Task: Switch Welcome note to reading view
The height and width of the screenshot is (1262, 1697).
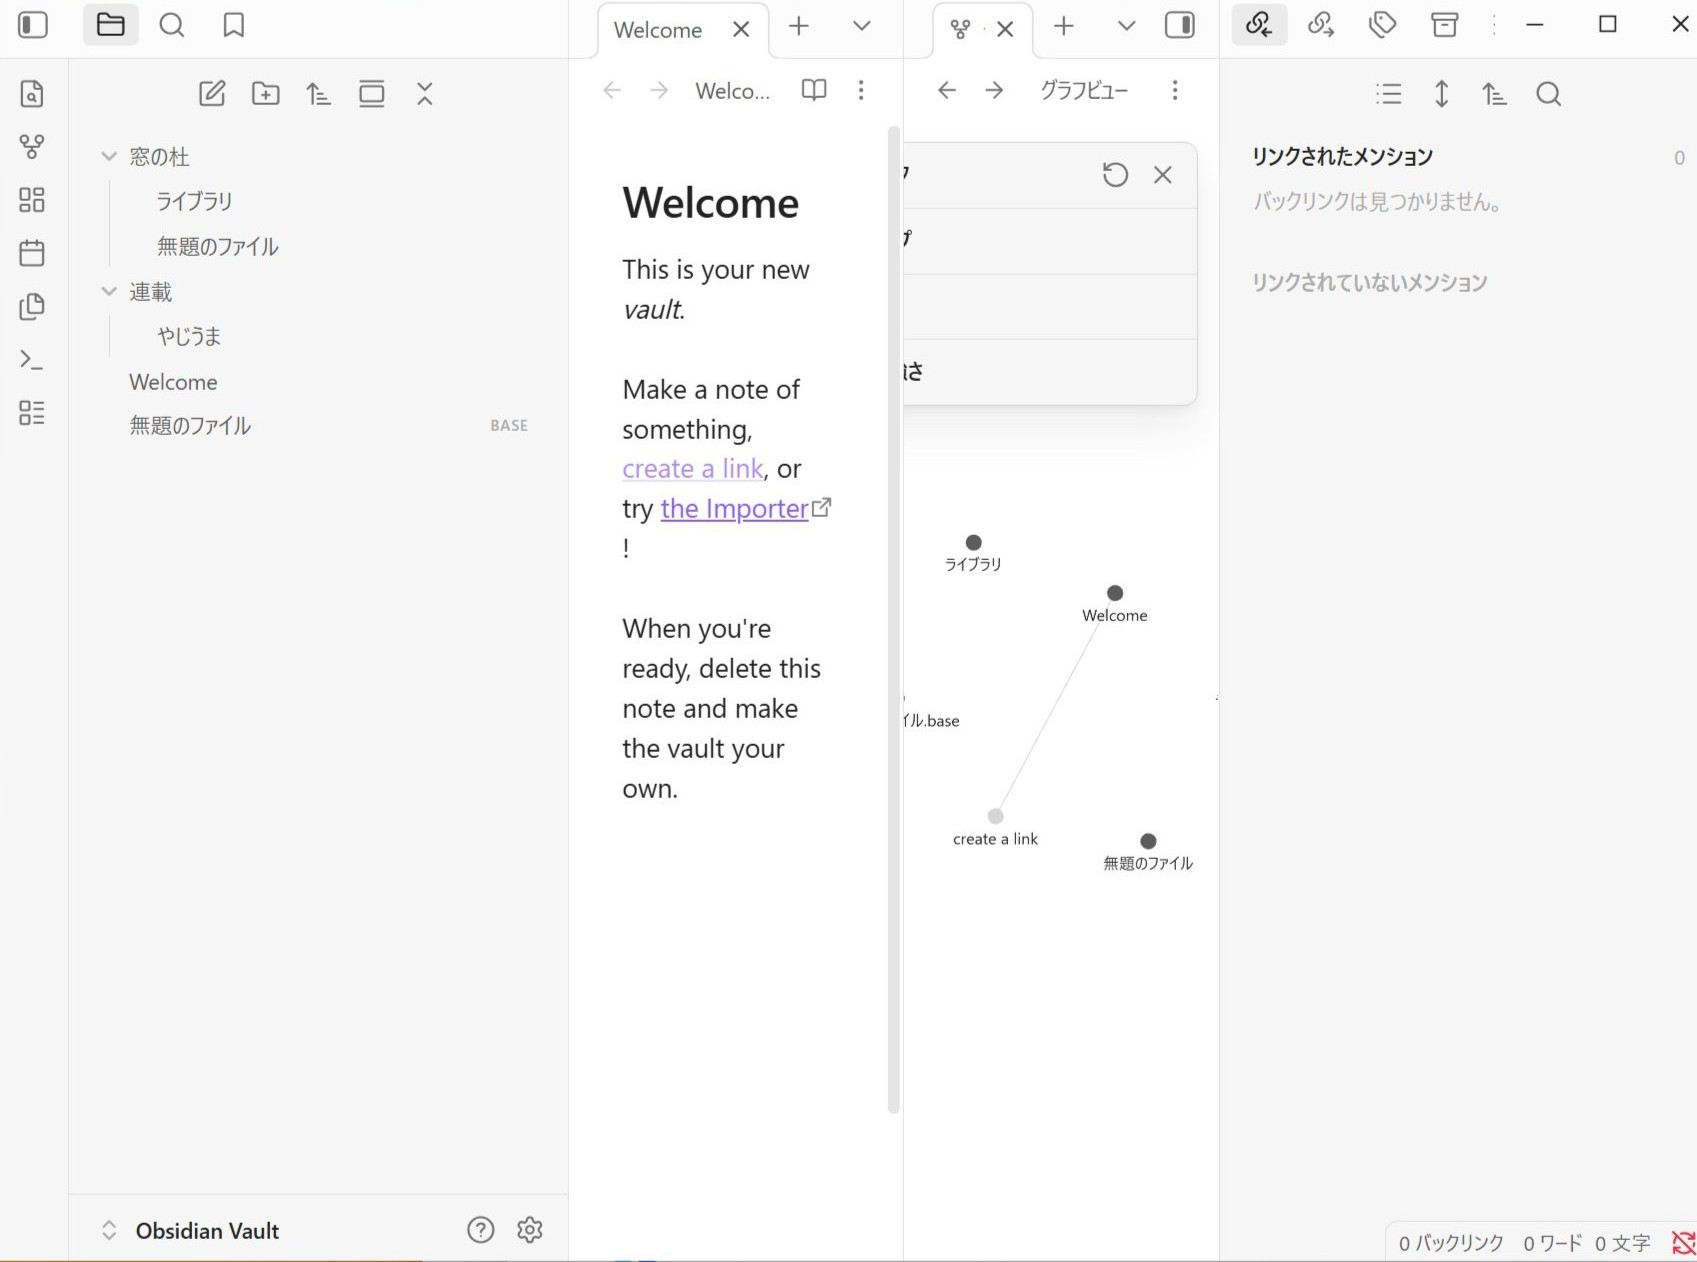Action: pos(814,90)
